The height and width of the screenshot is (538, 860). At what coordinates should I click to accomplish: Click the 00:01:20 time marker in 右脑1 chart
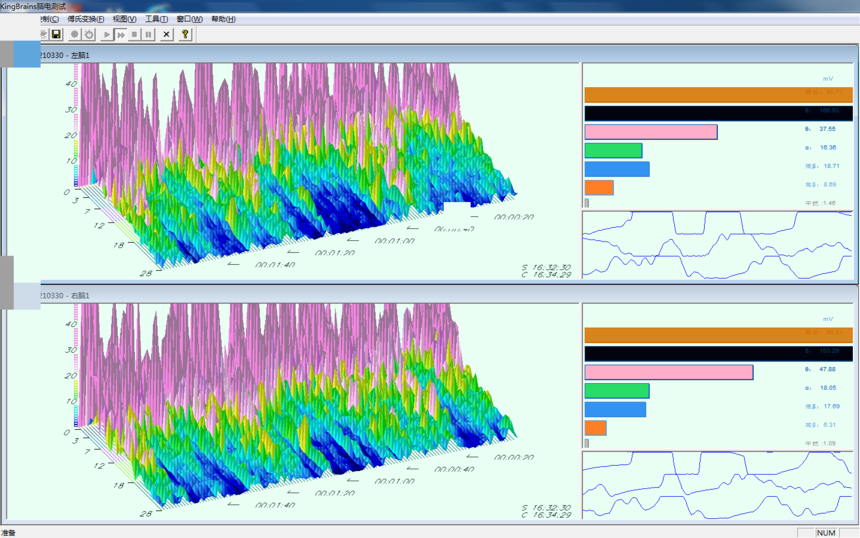pyautogui.click(x=335, y=494)
